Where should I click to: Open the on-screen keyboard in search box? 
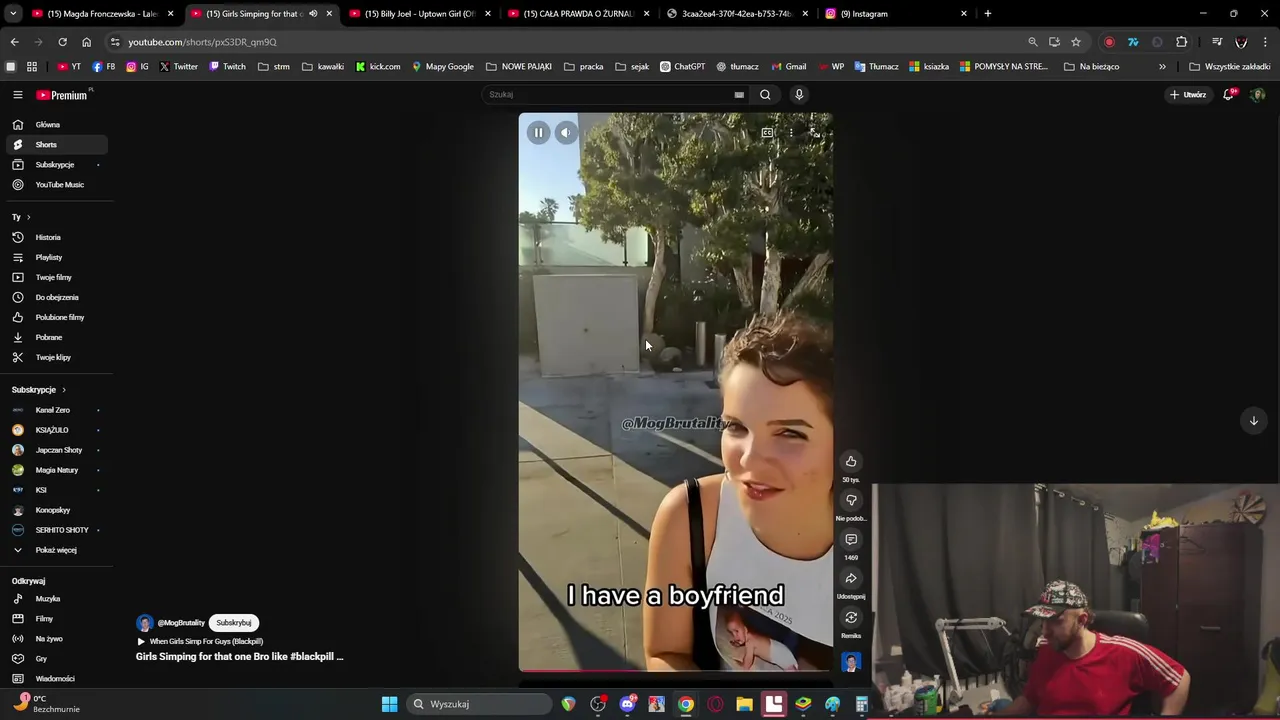coord(739,95)
